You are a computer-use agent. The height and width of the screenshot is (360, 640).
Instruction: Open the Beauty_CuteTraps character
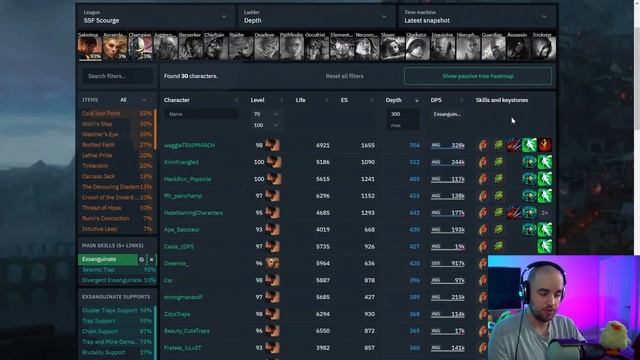[187, 331]
